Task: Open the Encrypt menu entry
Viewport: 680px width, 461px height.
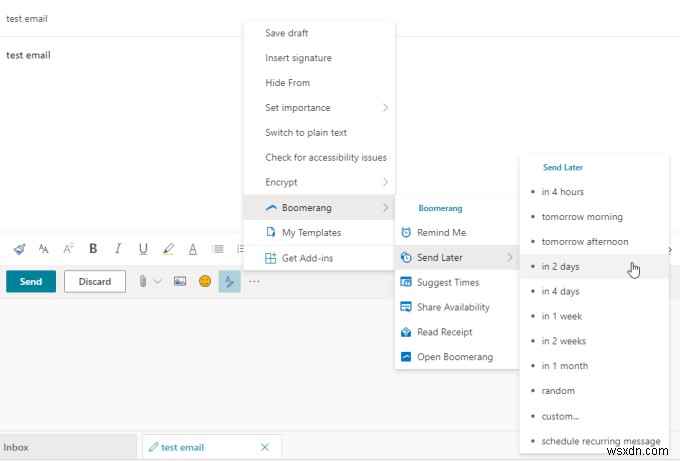Action: point(319,182)
